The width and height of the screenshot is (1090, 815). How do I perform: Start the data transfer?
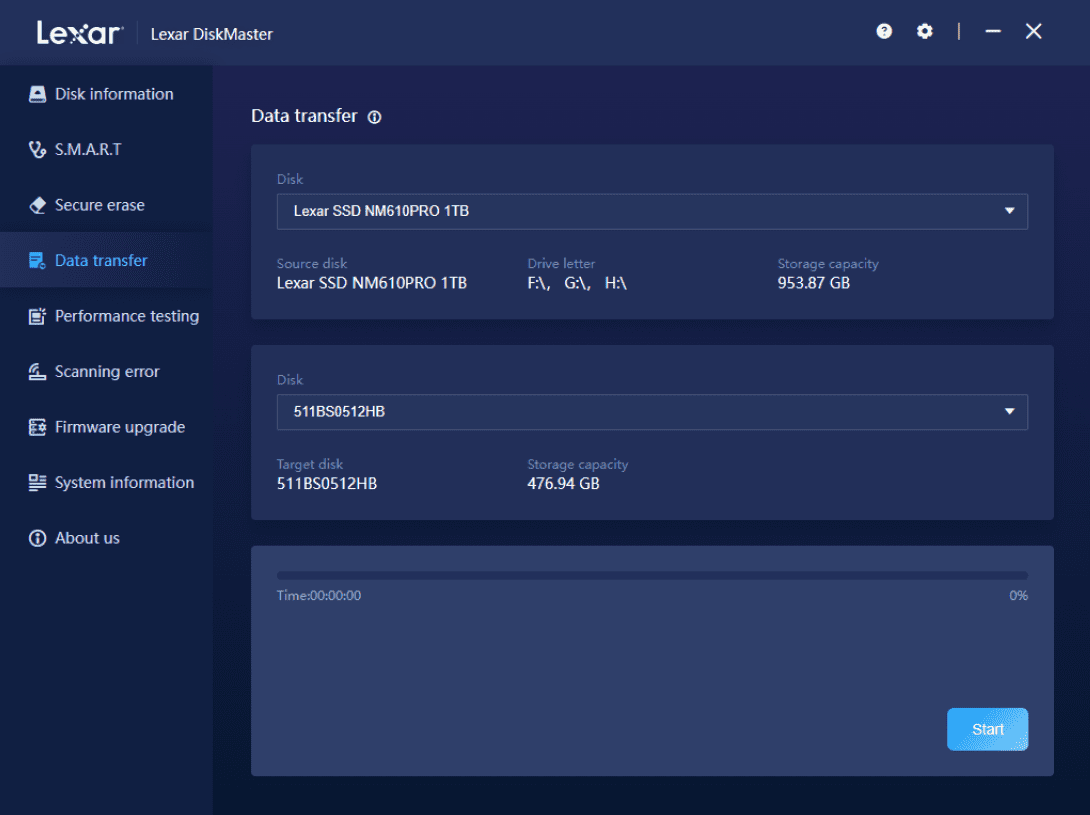pyautogui.click(x=987, y=729)
